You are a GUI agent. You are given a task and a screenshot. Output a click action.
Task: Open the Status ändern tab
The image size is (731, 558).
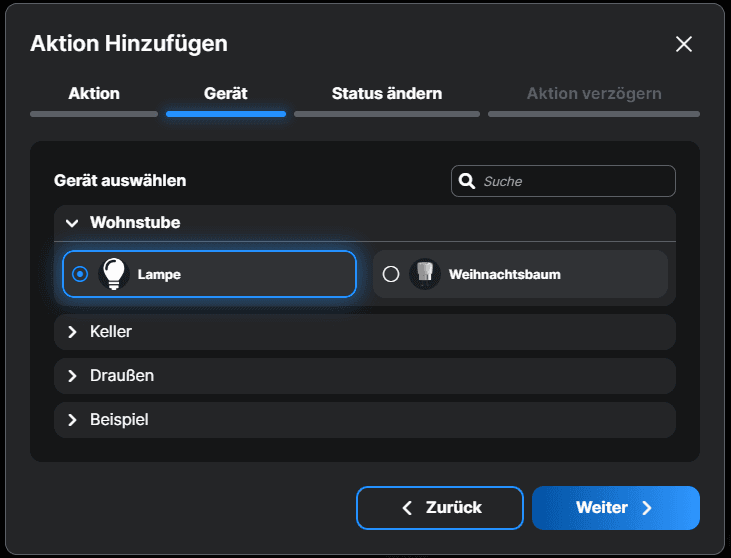point(387,94)
